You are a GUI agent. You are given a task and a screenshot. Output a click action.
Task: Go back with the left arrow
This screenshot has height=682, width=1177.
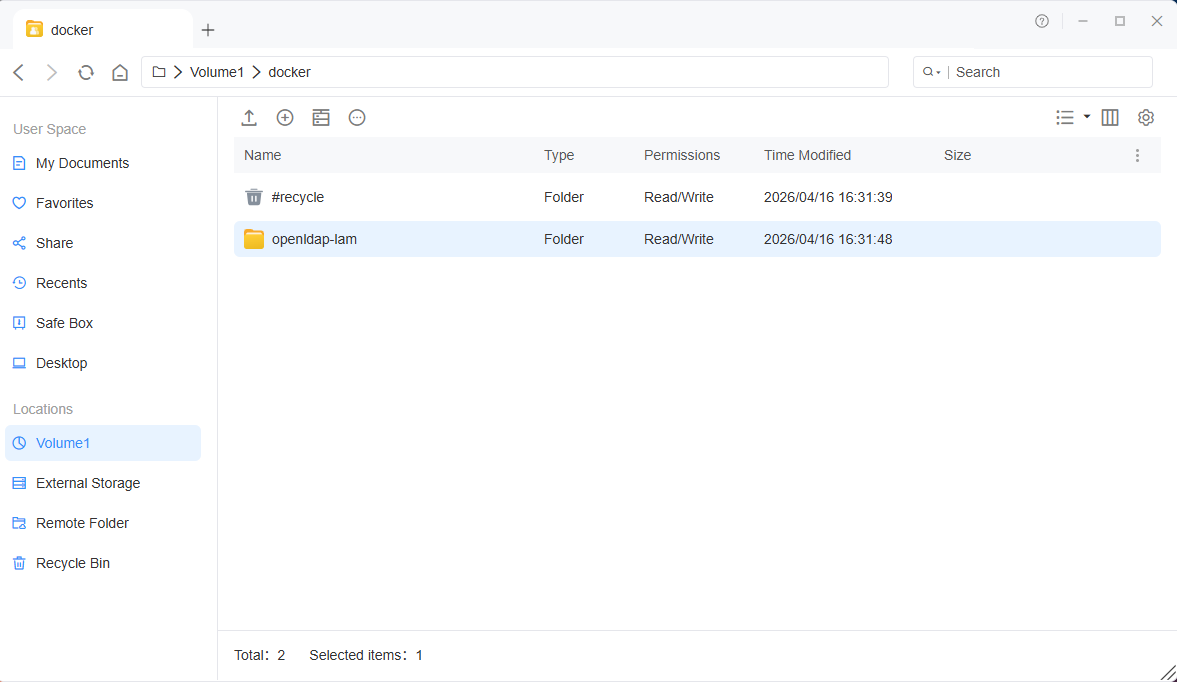click(x=19, y=72)
